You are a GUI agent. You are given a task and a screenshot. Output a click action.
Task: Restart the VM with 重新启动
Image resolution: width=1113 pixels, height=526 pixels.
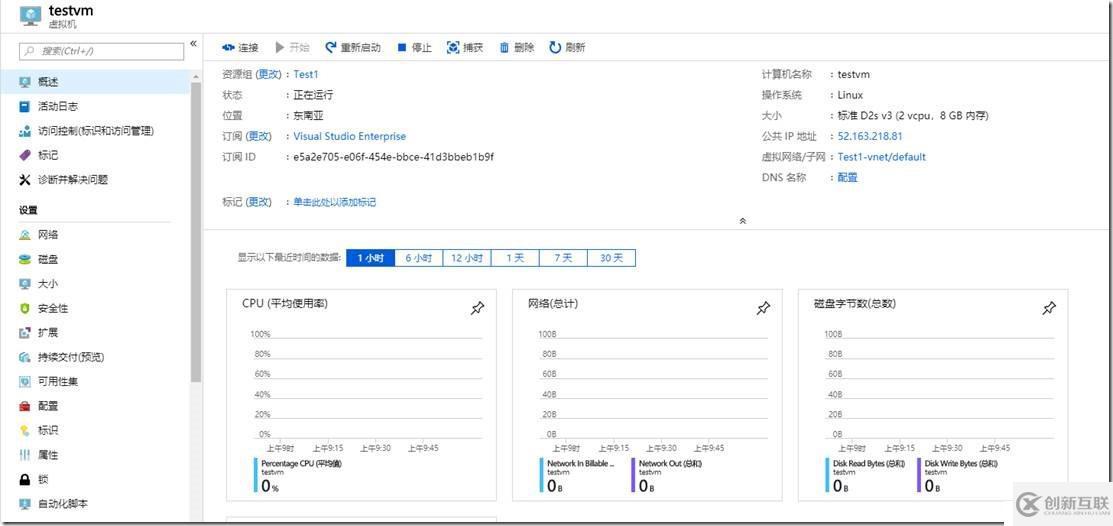[353, 48]
